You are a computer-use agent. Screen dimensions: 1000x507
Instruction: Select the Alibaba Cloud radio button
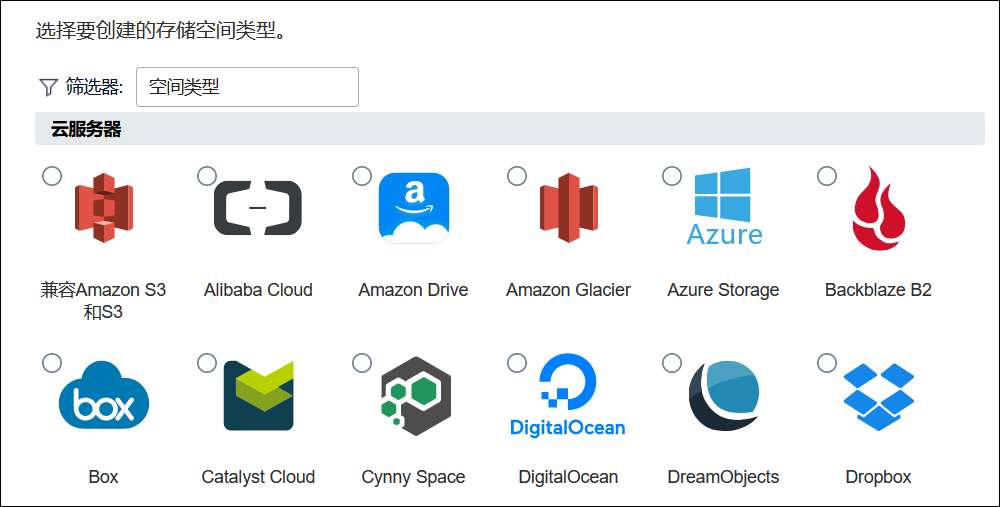[x=207, y=176]
